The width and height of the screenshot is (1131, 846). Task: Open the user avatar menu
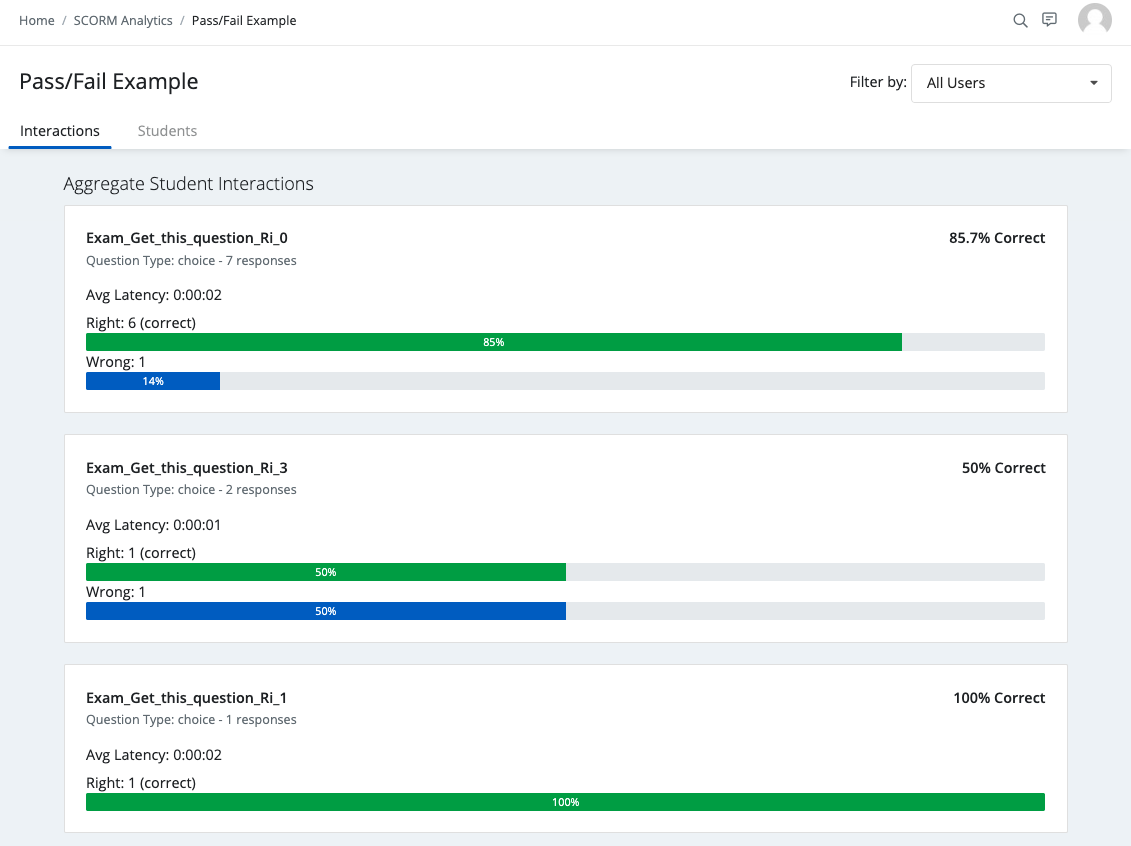tap(1094, 19)
